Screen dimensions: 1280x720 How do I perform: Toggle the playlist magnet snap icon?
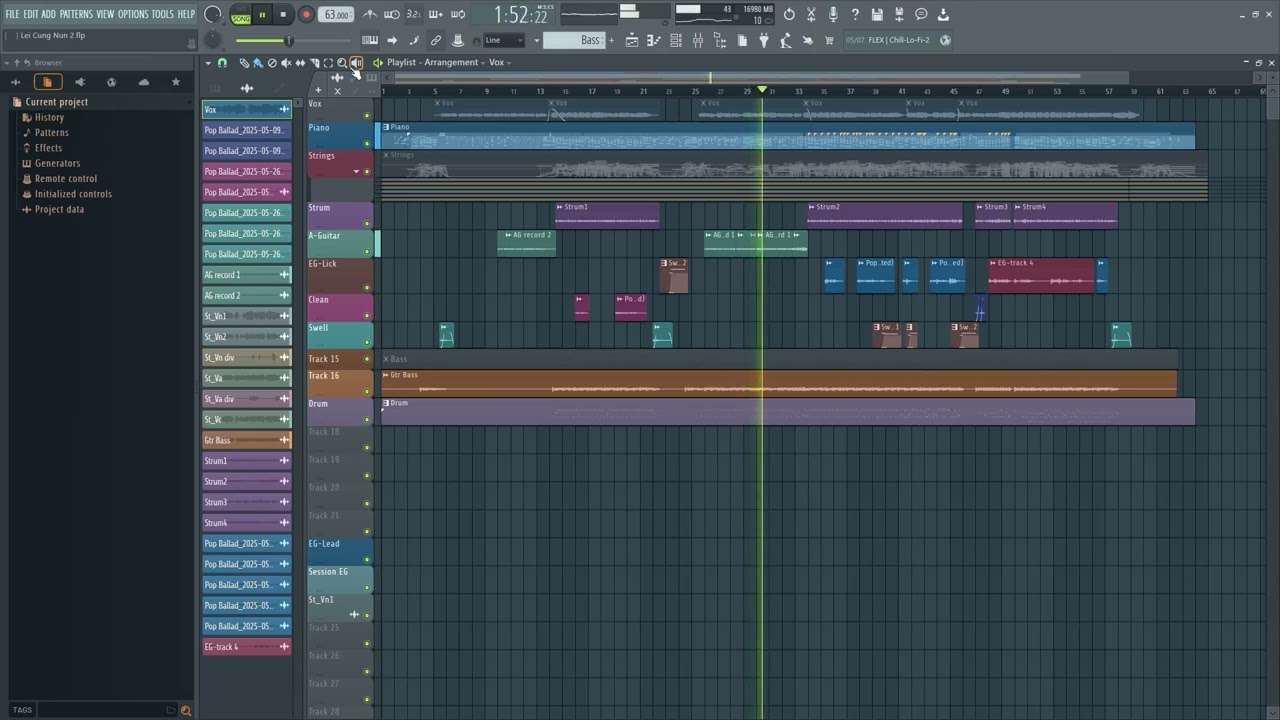point(222,63)
